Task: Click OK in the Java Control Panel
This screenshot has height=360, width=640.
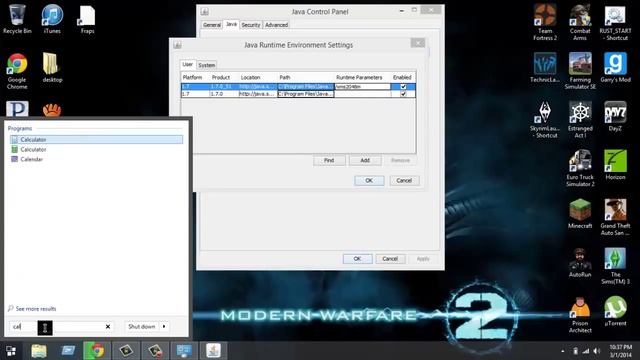Action: (358, 259)
